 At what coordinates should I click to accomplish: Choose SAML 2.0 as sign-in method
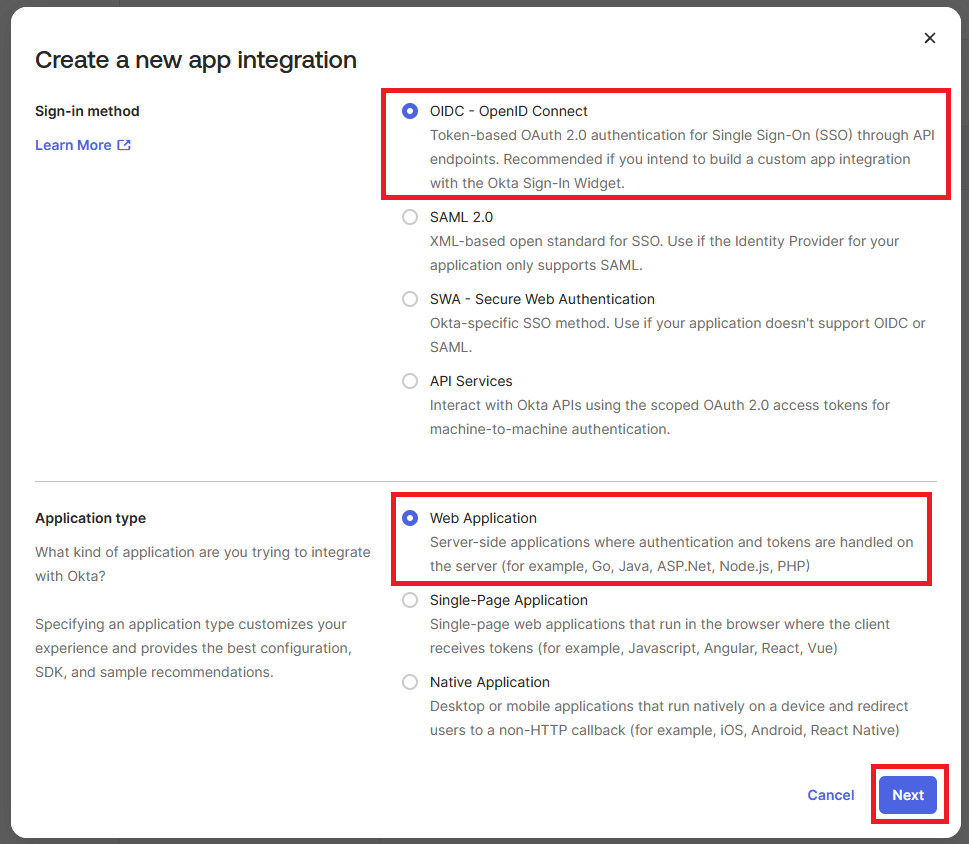click(410, 217)
